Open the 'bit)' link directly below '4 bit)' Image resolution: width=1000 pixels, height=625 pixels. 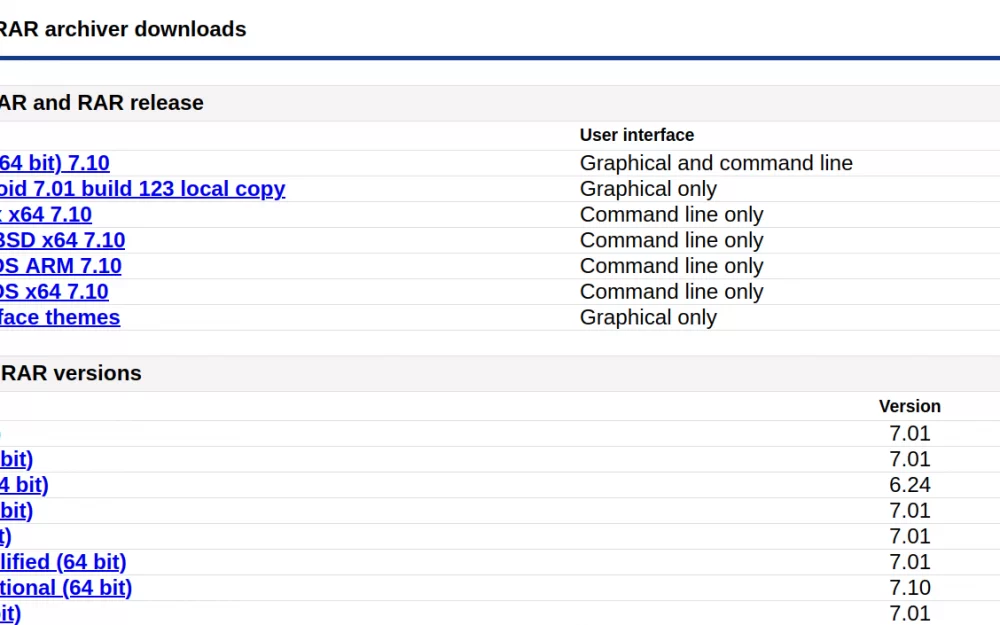(x=17, y=511)
